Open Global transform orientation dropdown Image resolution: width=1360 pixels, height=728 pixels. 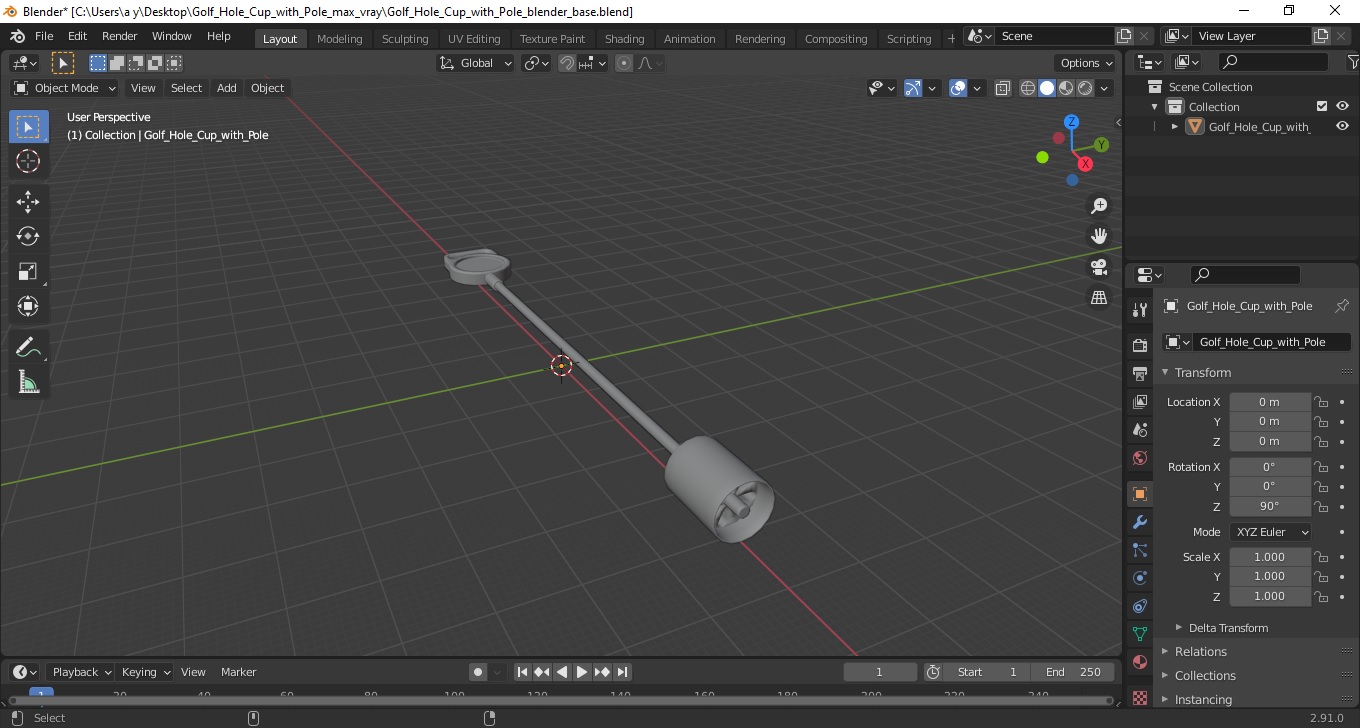click(x=476, y=63)
